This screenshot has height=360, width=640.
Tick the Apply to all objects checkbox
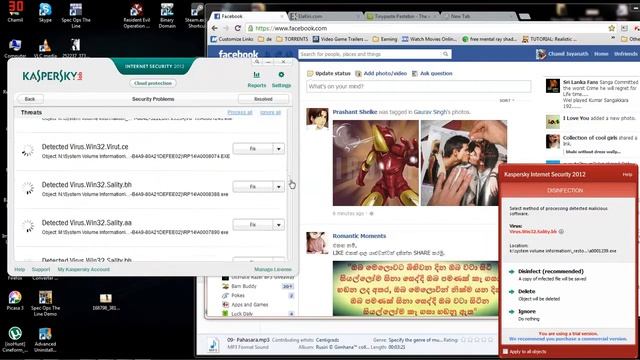(505, 351)
